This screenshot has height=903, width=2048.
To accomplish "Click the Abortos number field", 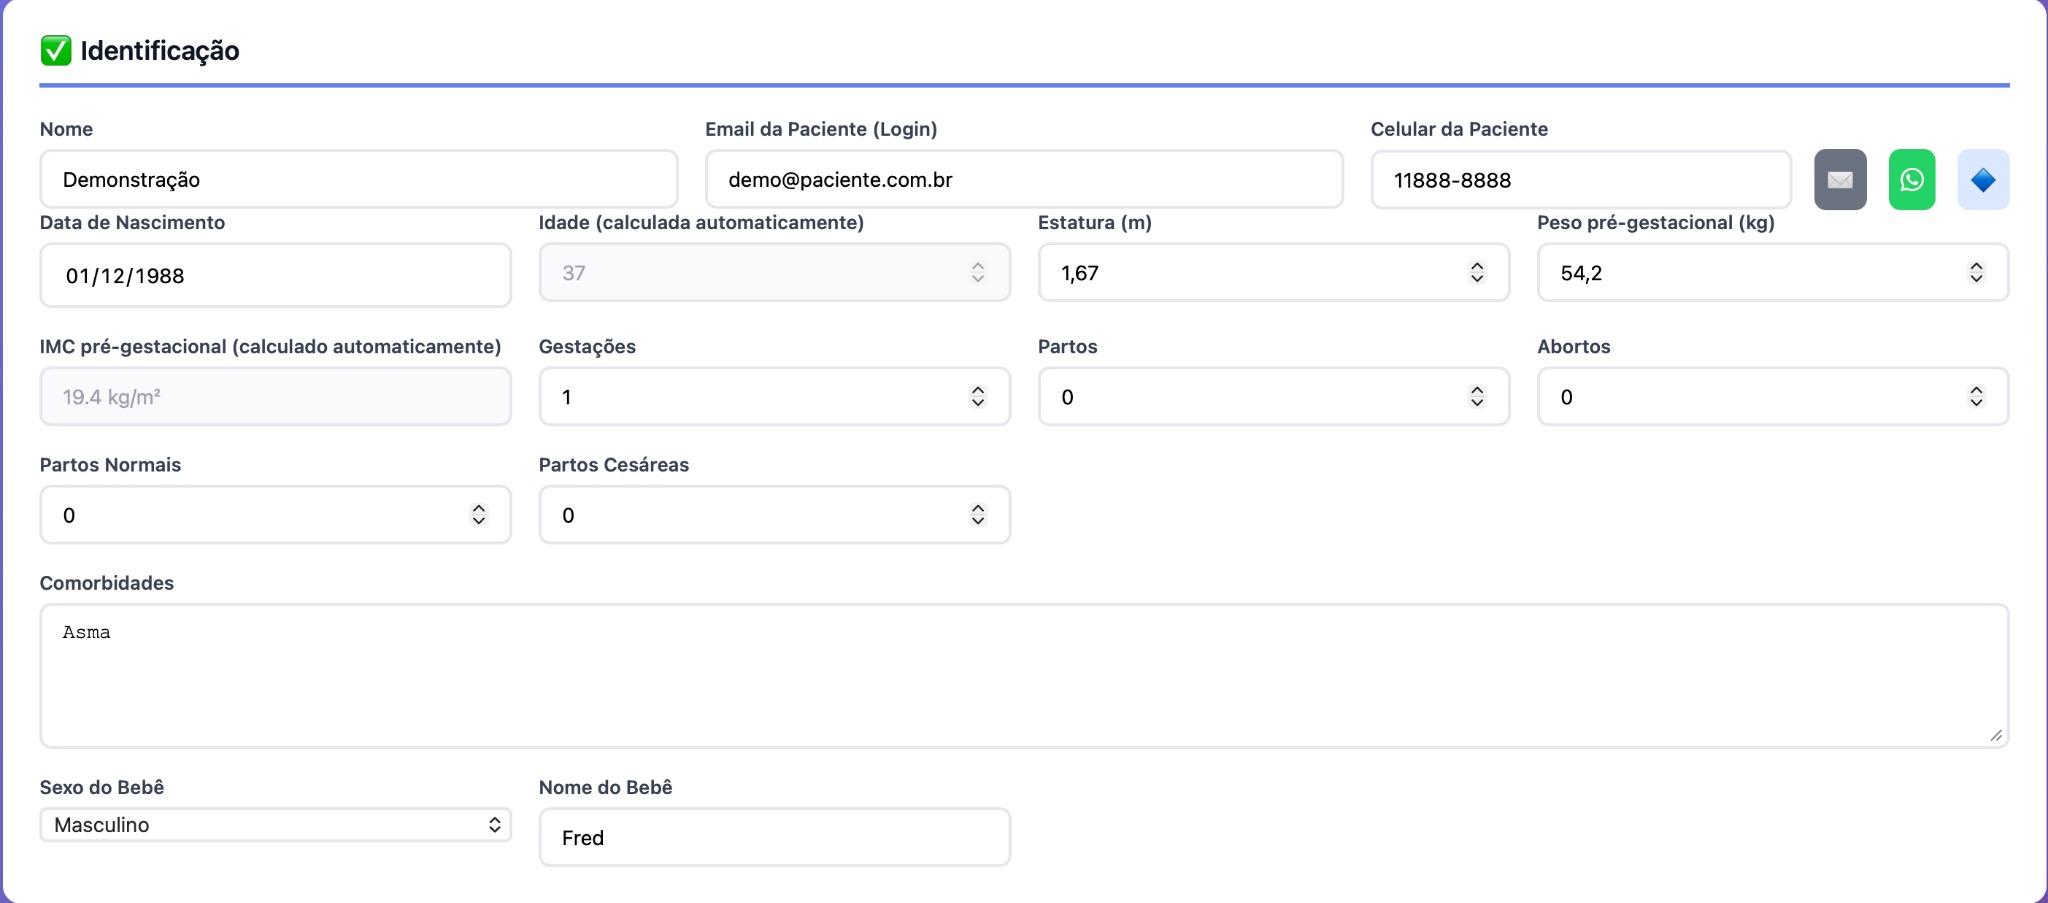I will [1772, 397].
